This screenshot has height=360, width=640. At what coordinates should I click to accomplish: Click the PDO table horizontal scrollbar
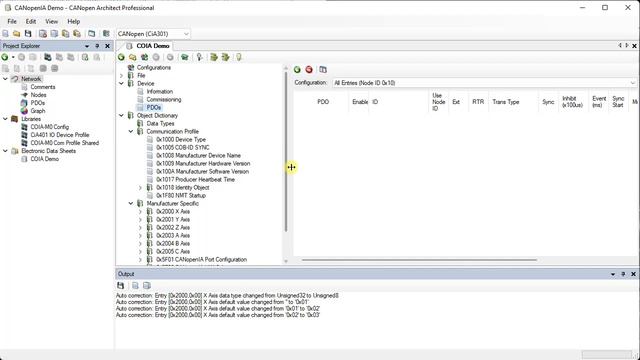419,260
